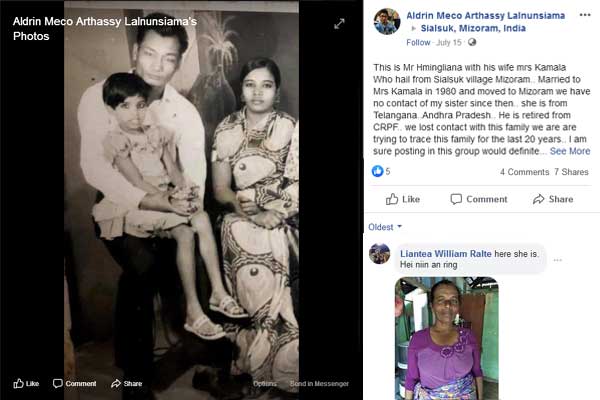Click the public globe privacy icon
The width and height of the screenshot is (600, 400).
[472, 42]
